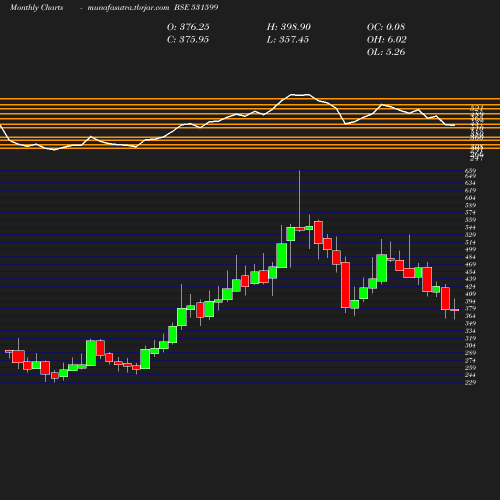Click the 514 price axis label
The image size is (500, 500).
click(x=470, y=242)
